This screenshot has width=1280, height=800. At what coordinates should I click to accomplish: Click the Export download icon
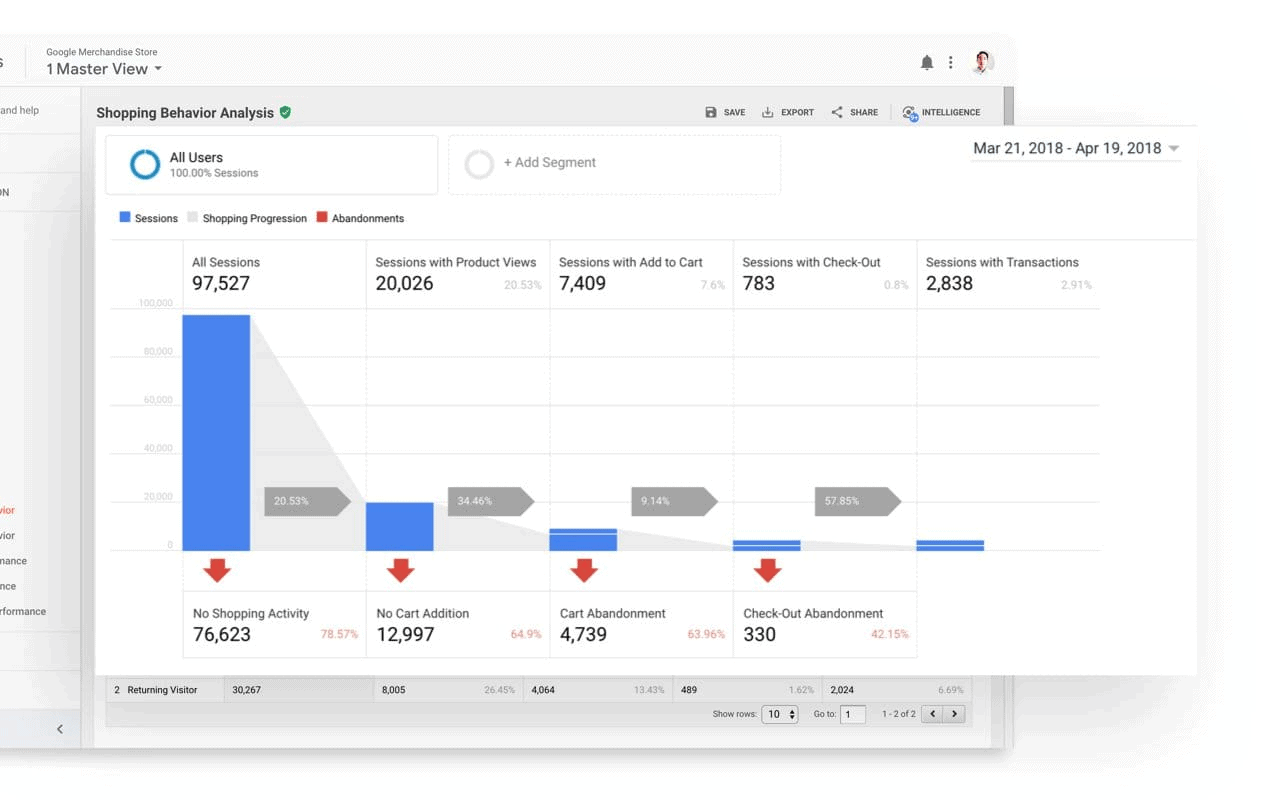coord(768,113)
